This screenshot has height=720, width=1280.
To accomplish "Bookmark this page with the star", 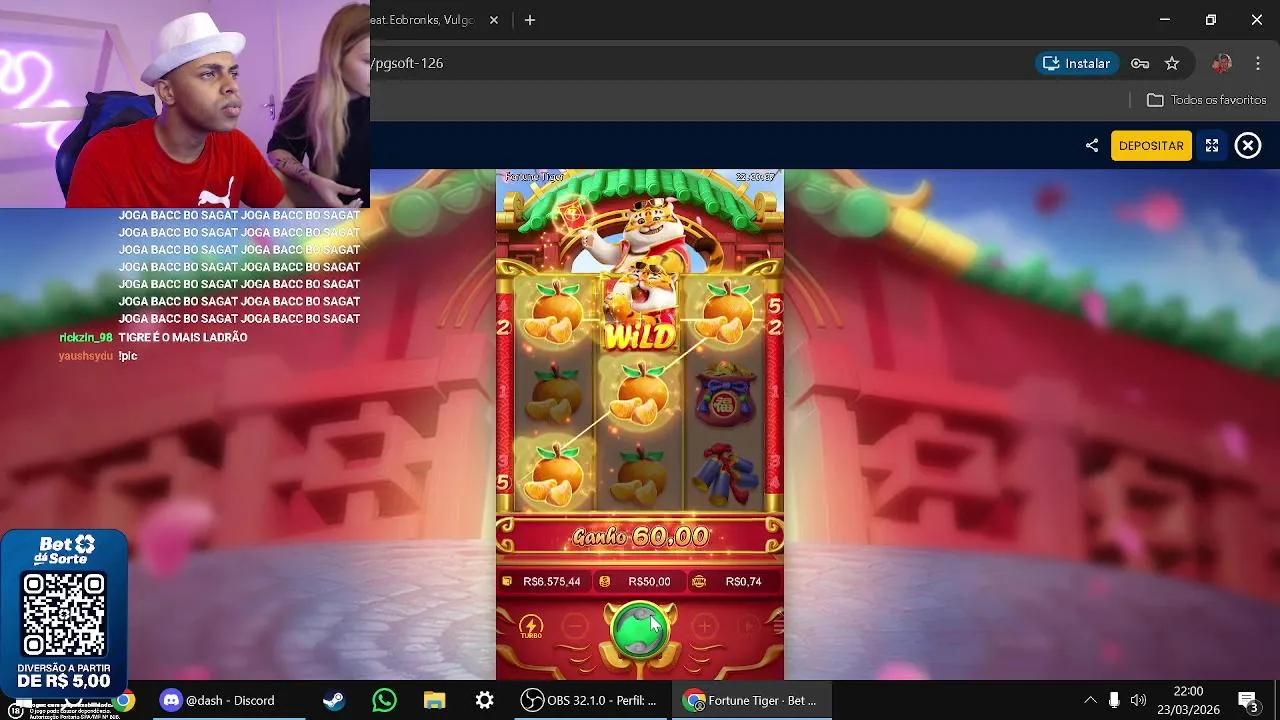I will pos(1172,63).
